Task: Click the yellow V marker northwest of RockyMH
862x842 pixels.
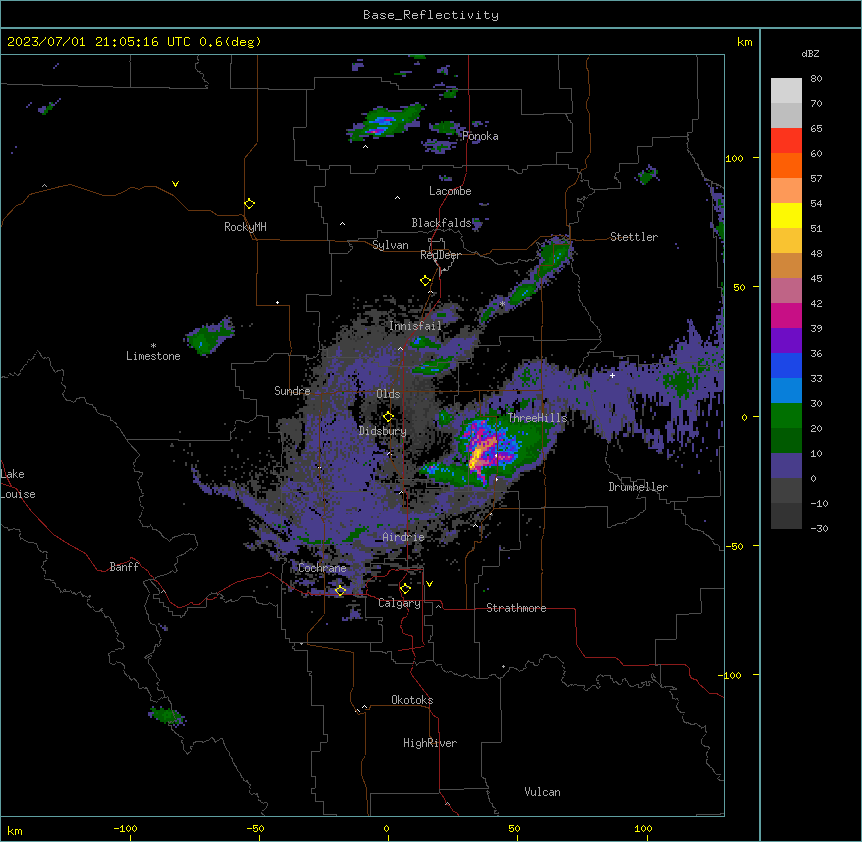Action: pyautogui.click(x=175, y=184)
